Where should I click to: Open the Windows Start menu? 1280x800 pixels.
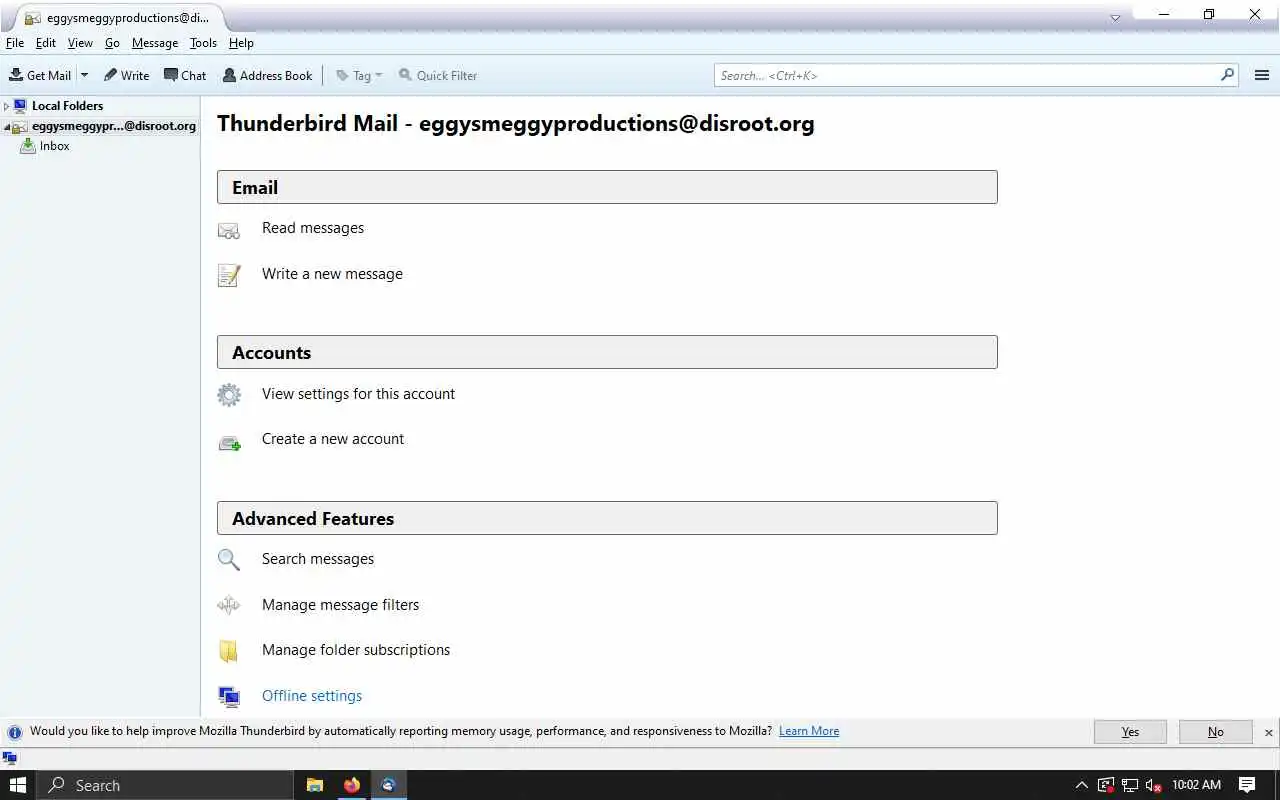(x=18, y=785)
